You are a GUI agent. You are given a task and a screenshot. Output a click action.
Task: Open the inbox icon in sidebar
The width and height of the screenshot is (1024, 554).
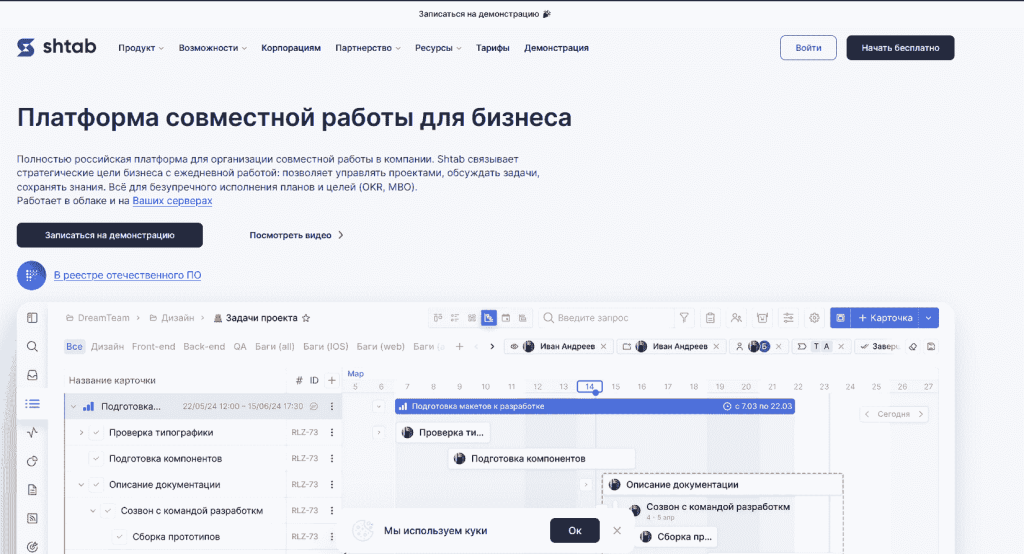coord(32,375)
